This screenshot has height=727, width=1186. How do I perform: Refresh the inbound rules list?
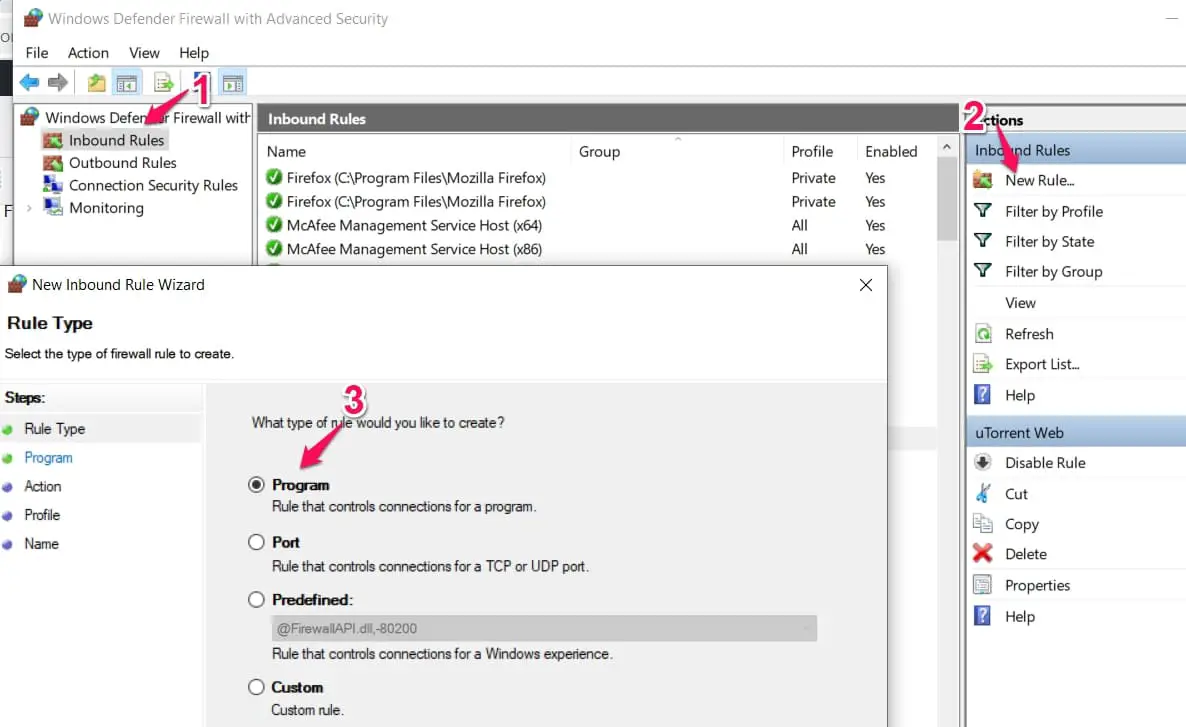(x=1029, y=334)
